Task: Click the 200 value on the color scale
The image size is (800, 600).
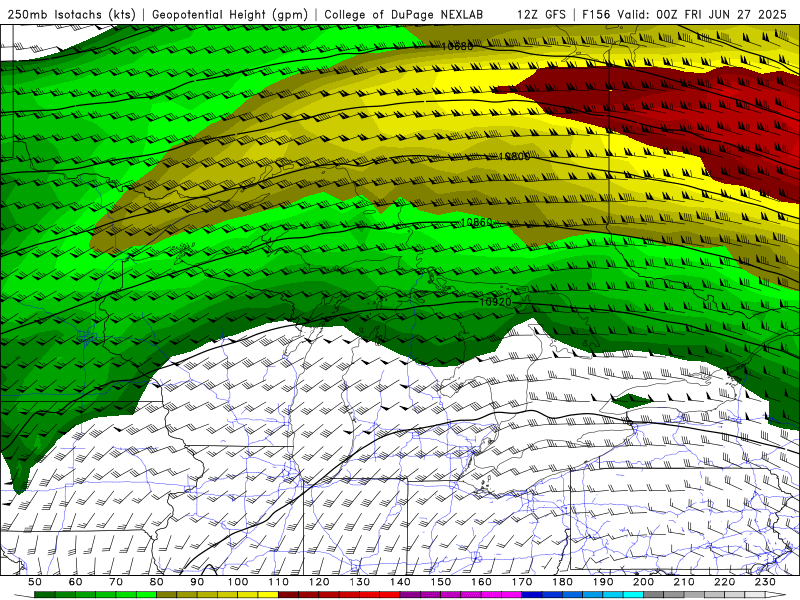Action: point(643,582)
